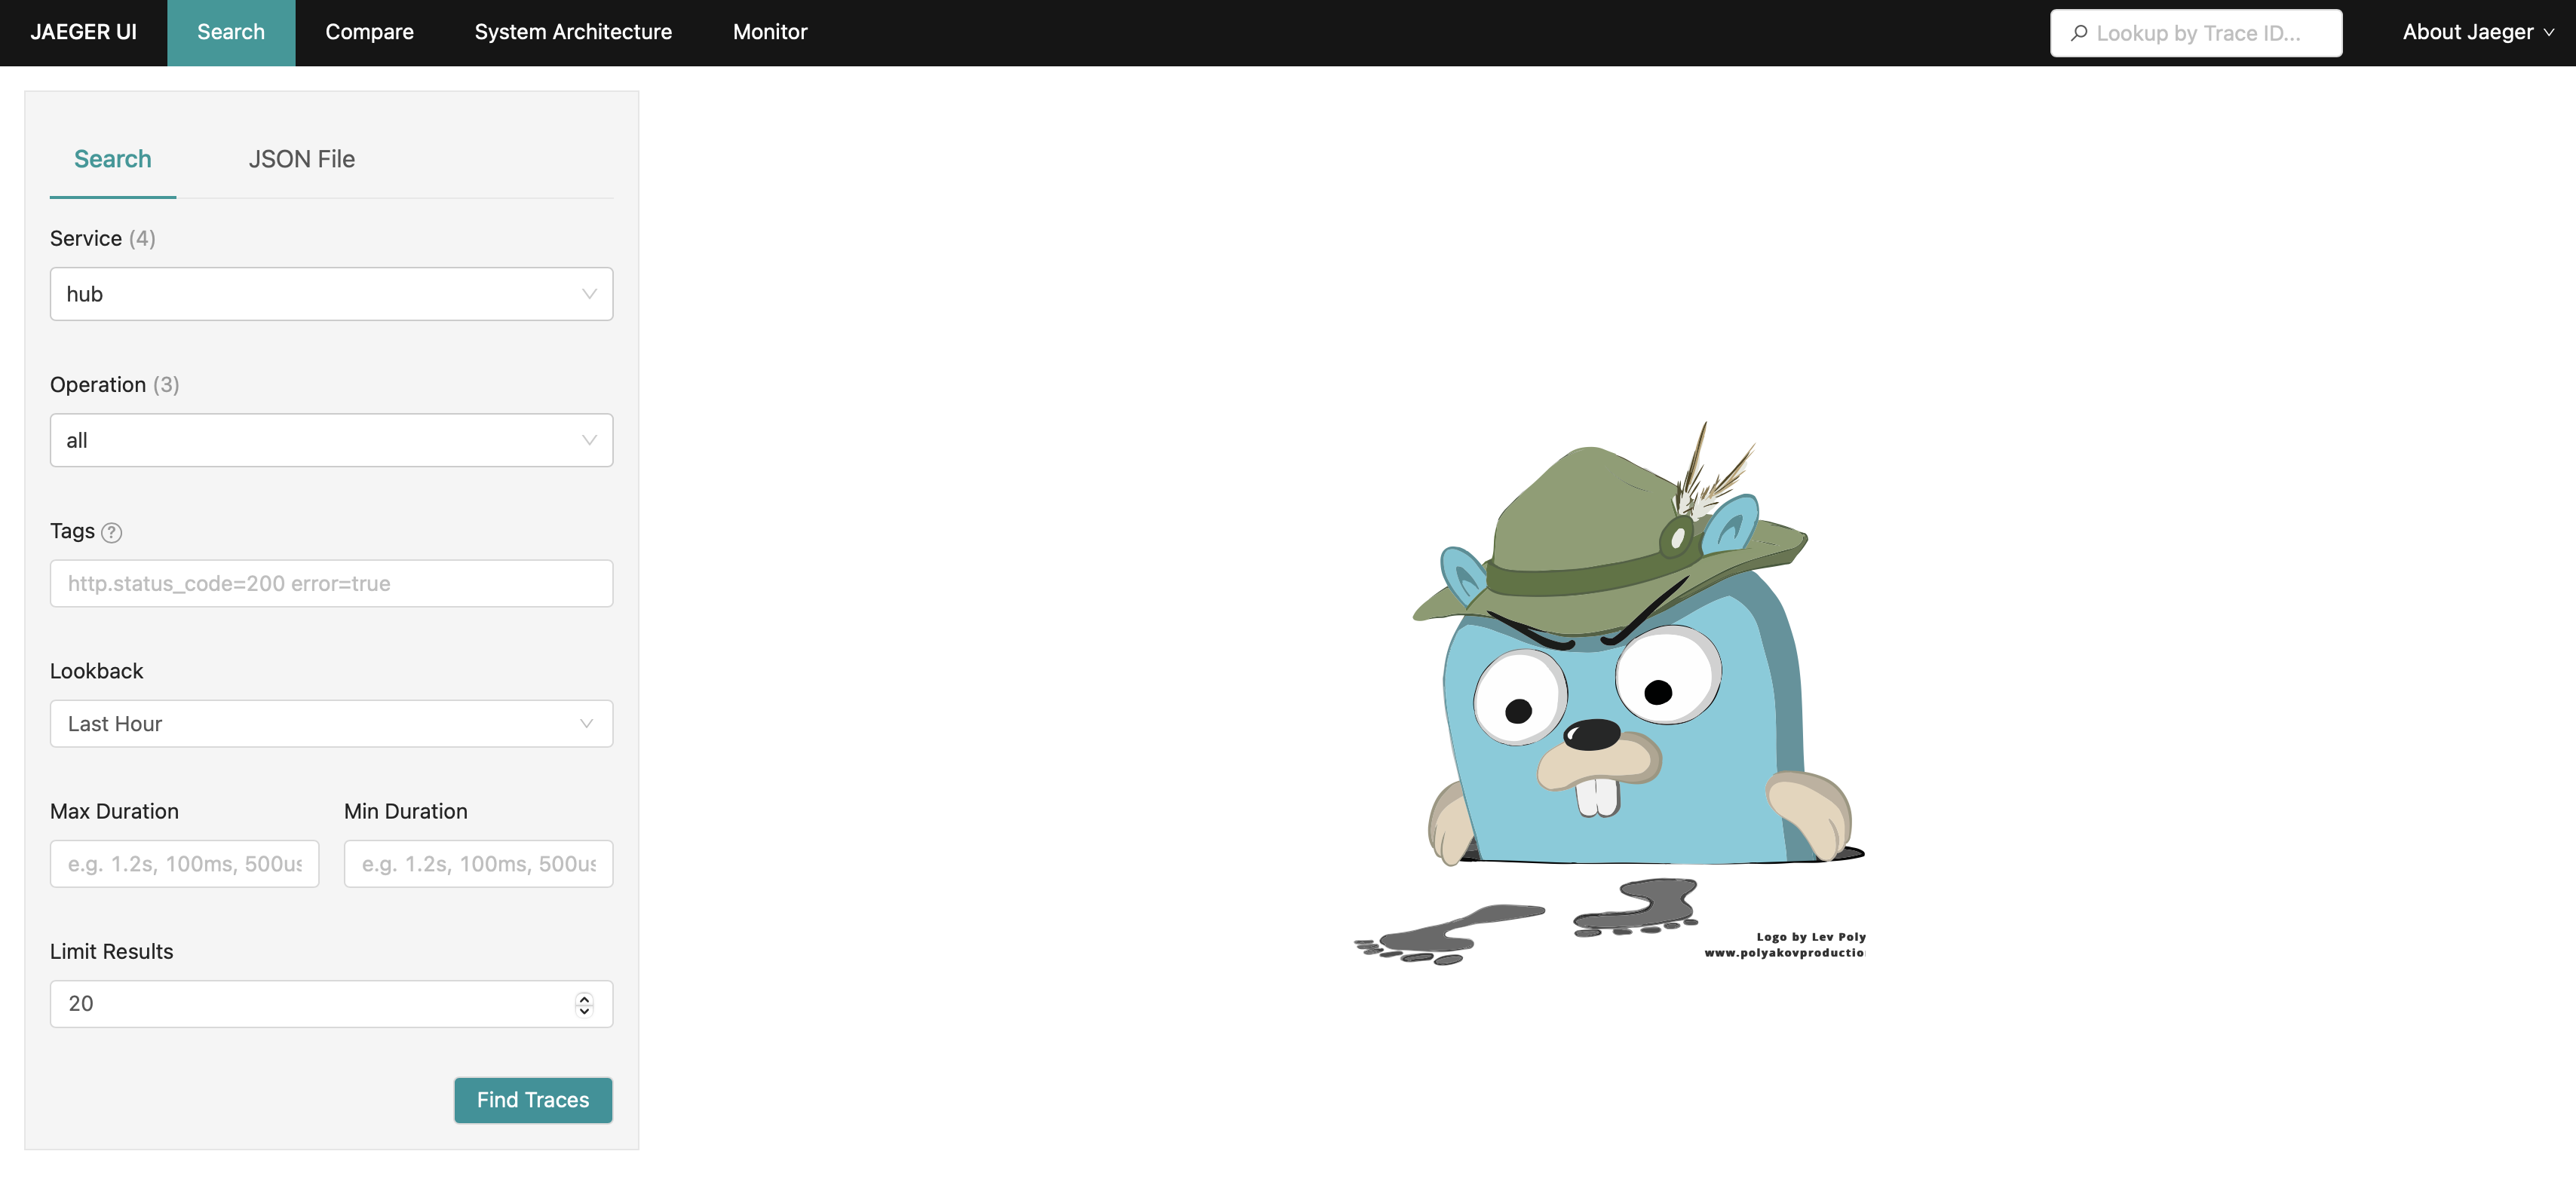Click the Min Duration label
Image resolution: width=2576 pixels, height=1191 pixels.
(x=405, y=811)
